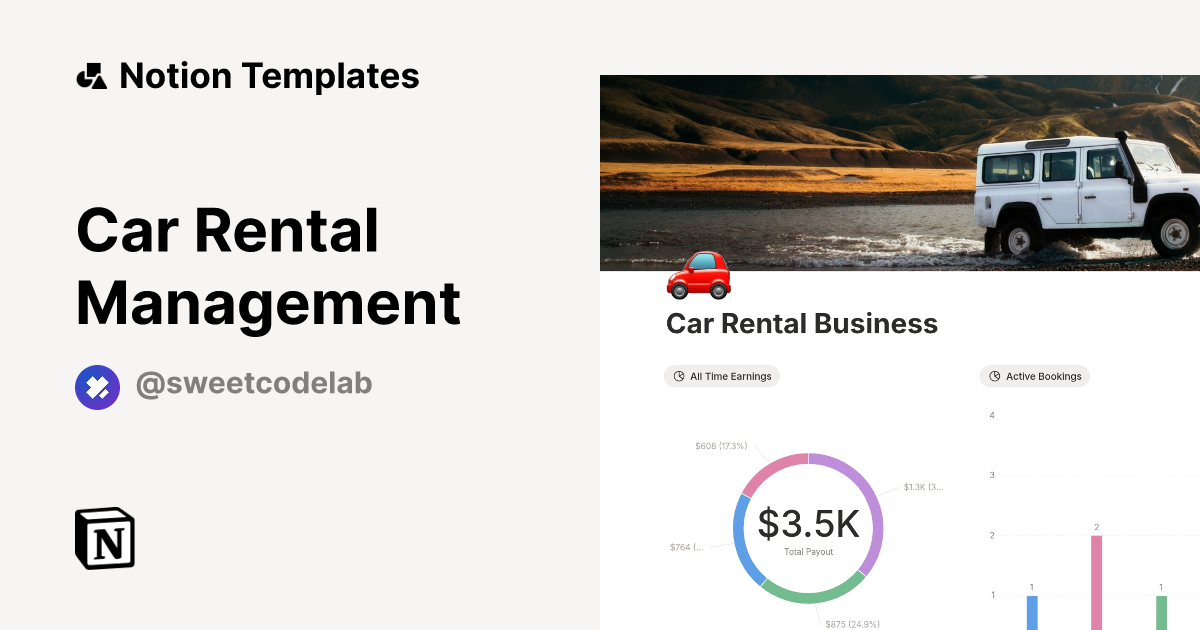Click the Notion cube logo
The width and height of the screenshot is (1200, 630).
(105, 538)
